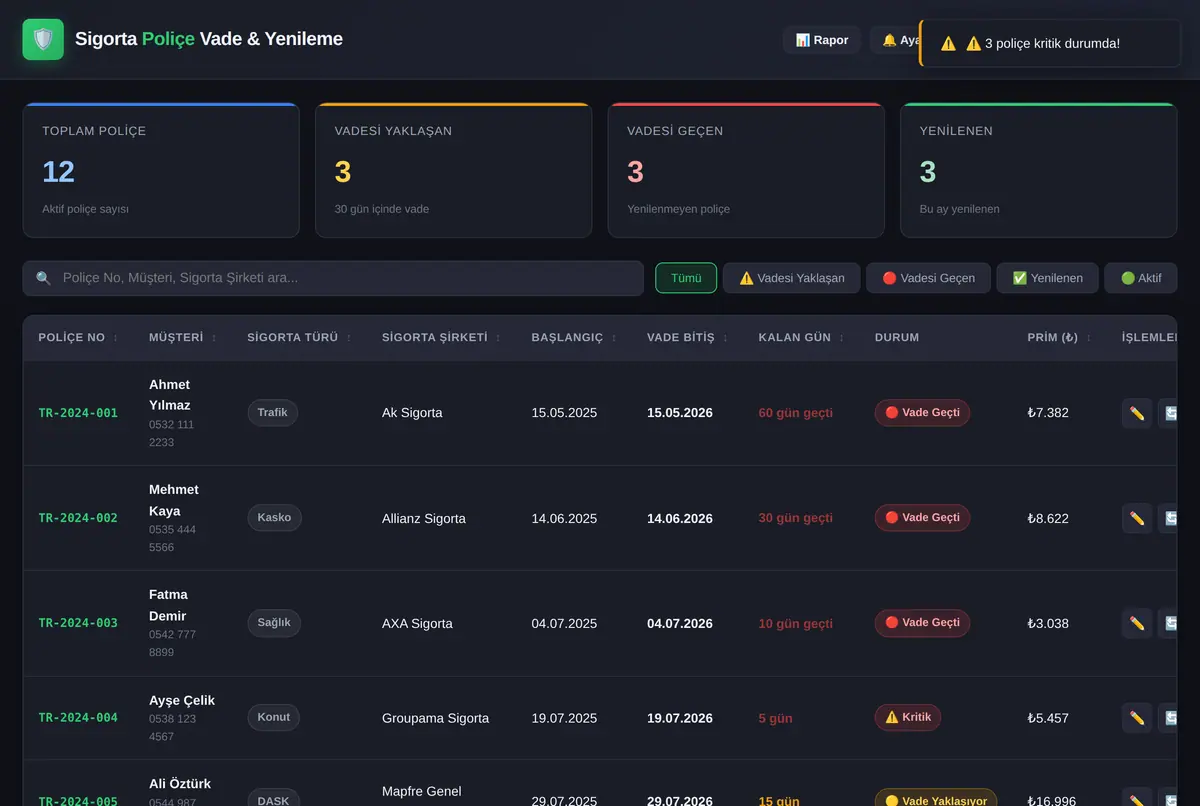Click refresh icon on TR-2024-002 row
Viewport: 1200px width, 806px height.
click(1171, 518)
